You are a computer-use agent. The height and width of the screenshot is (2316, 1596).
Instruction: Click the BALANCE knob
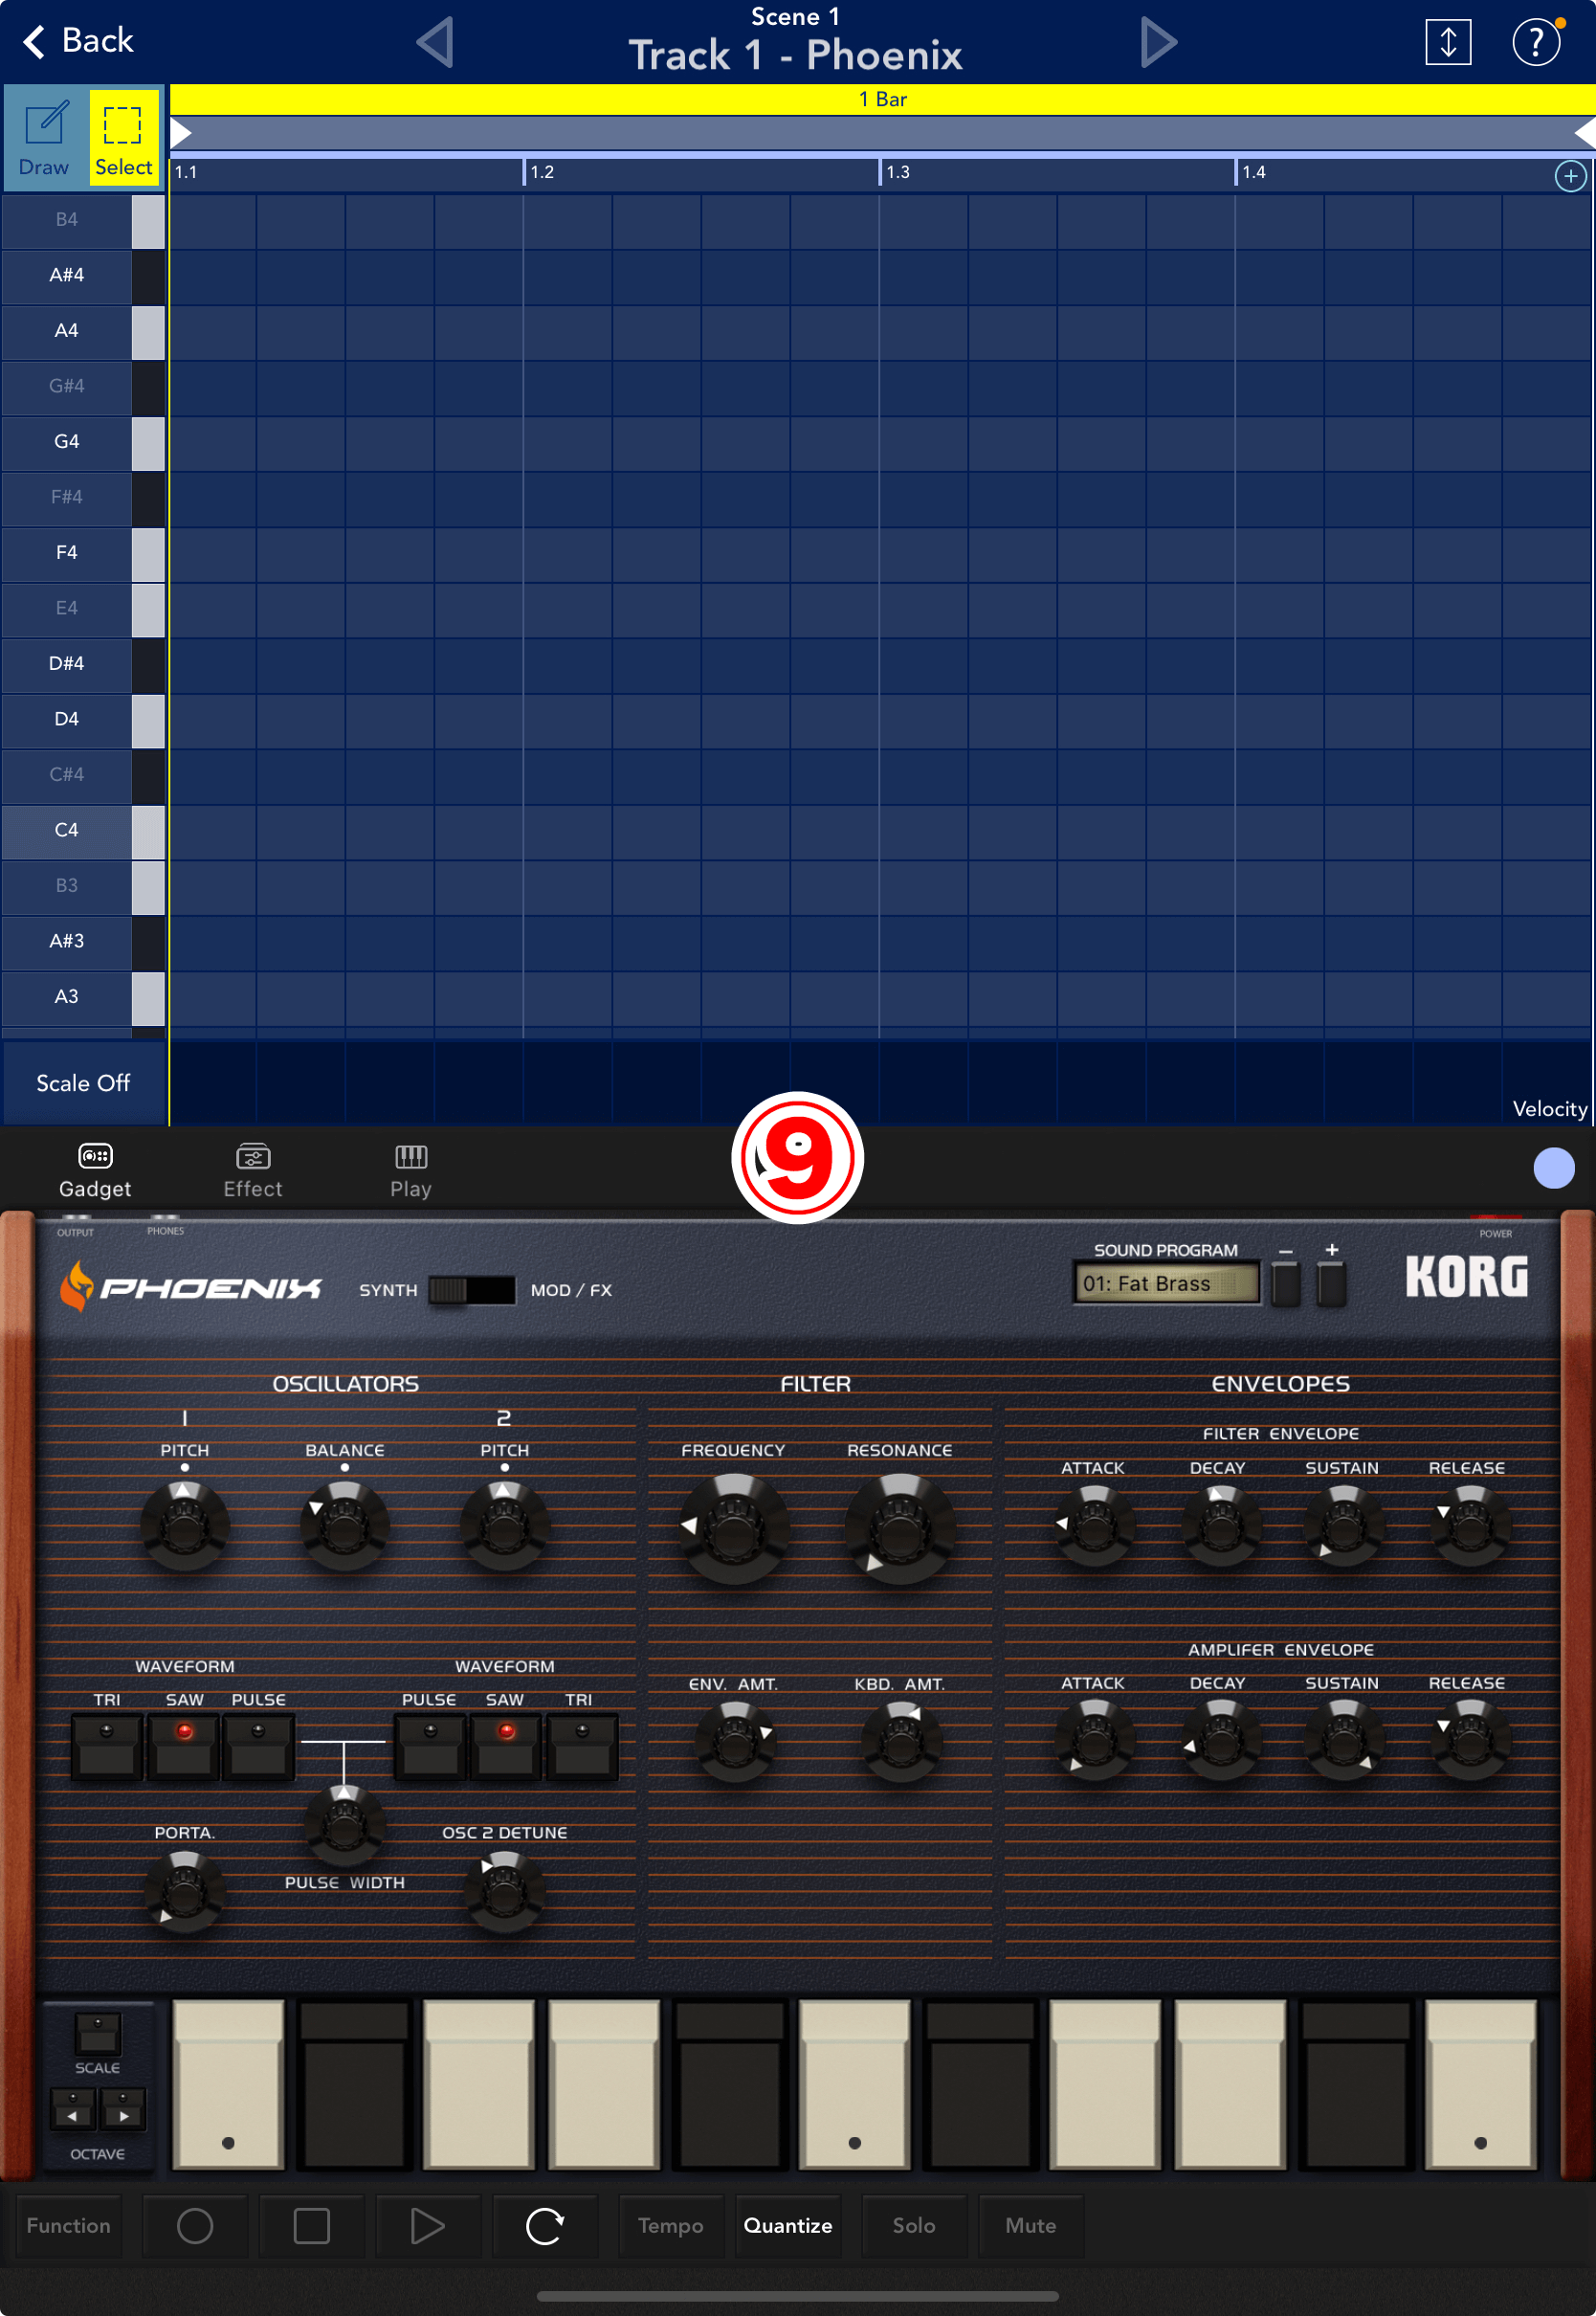click(x=344, y=1526)
